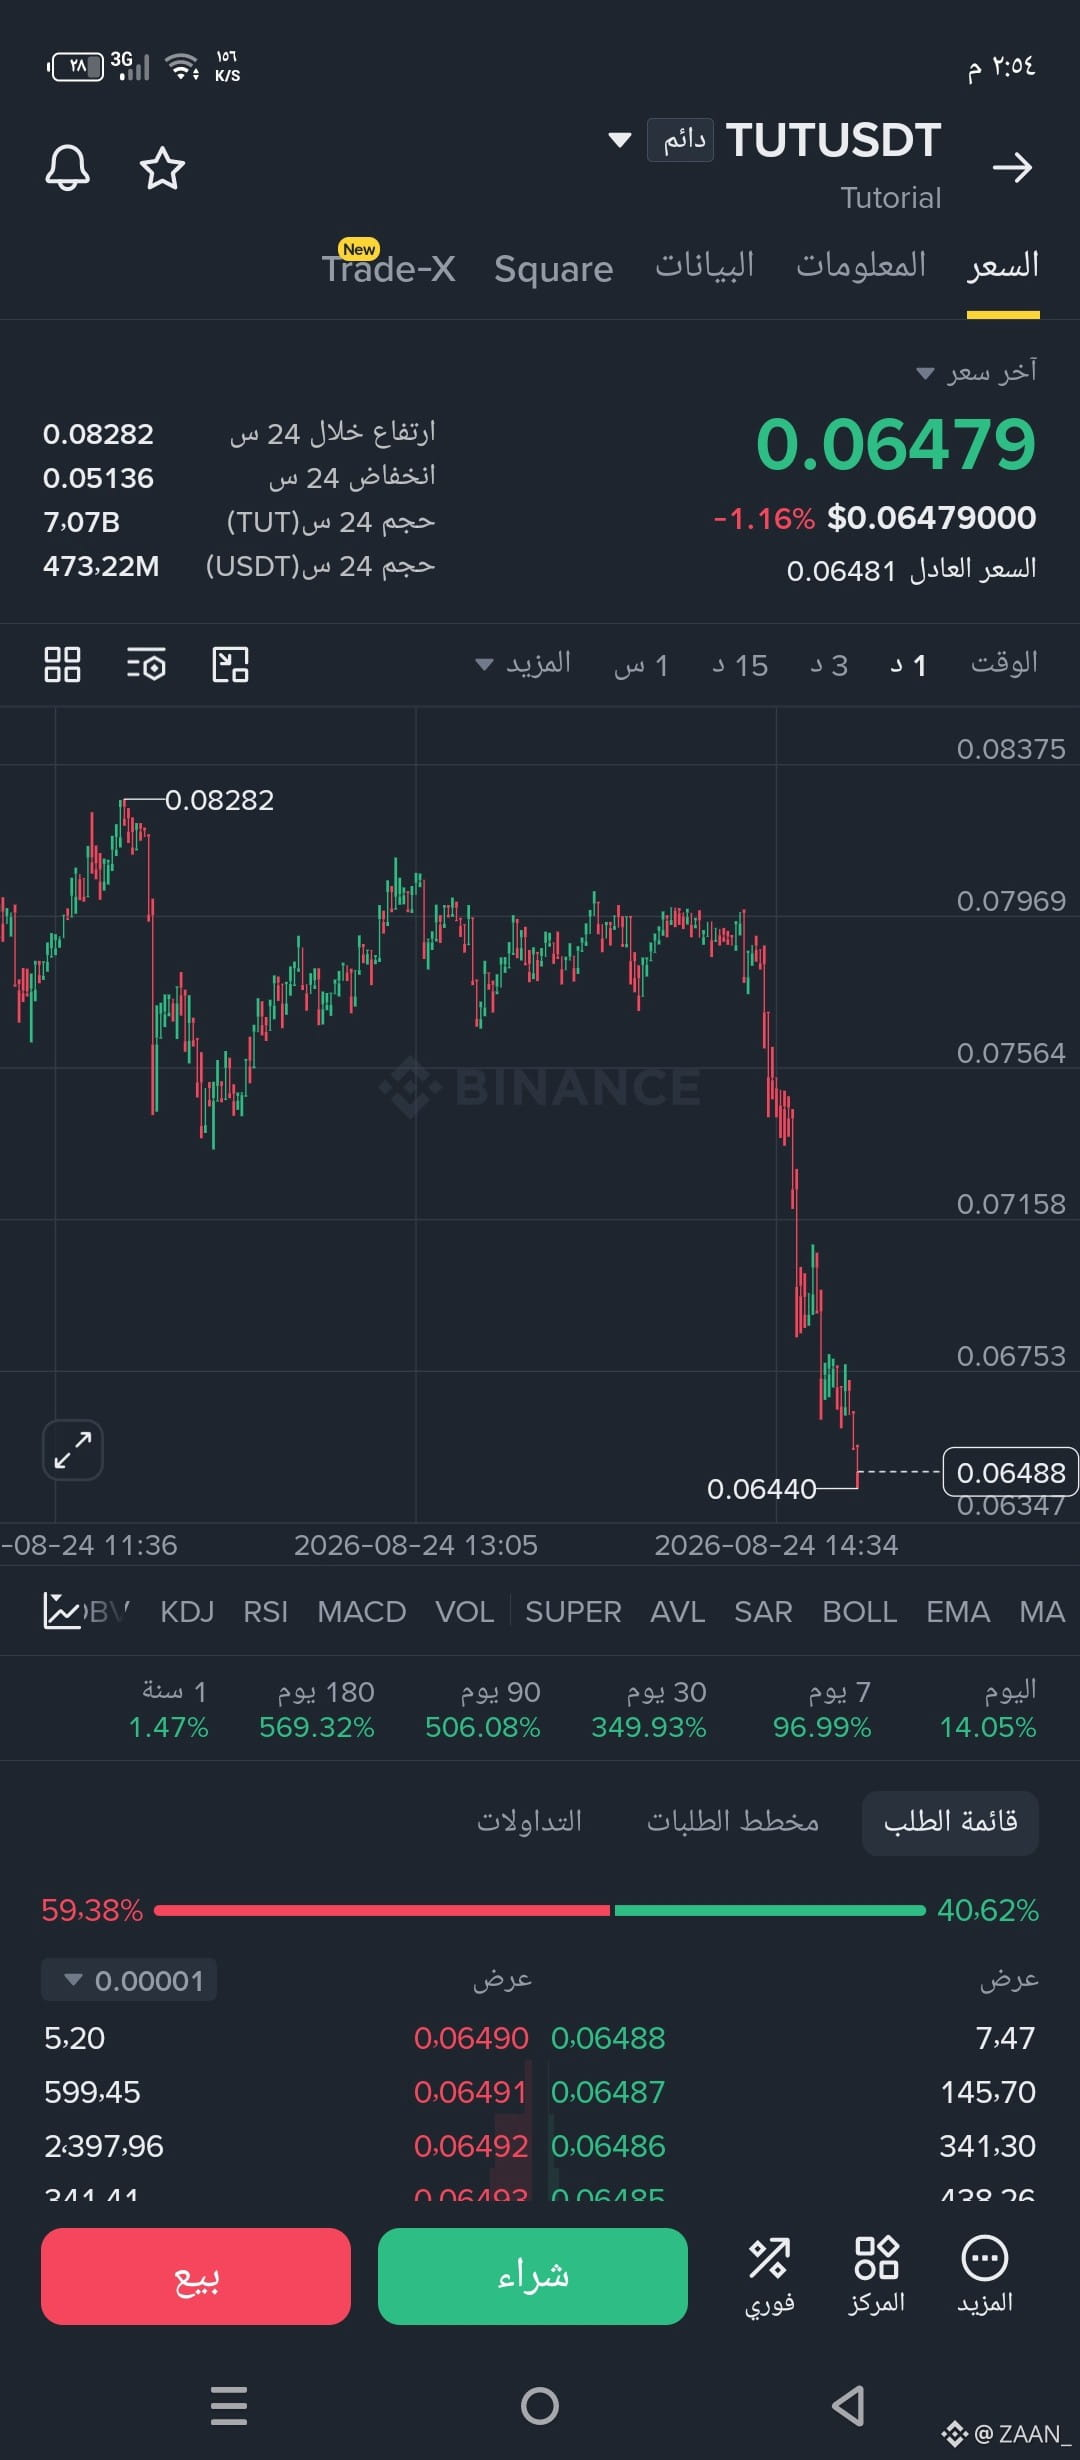The image size is (1080, 2460).
Task: Select the 15 د timeframe
Action: [739, 665]
